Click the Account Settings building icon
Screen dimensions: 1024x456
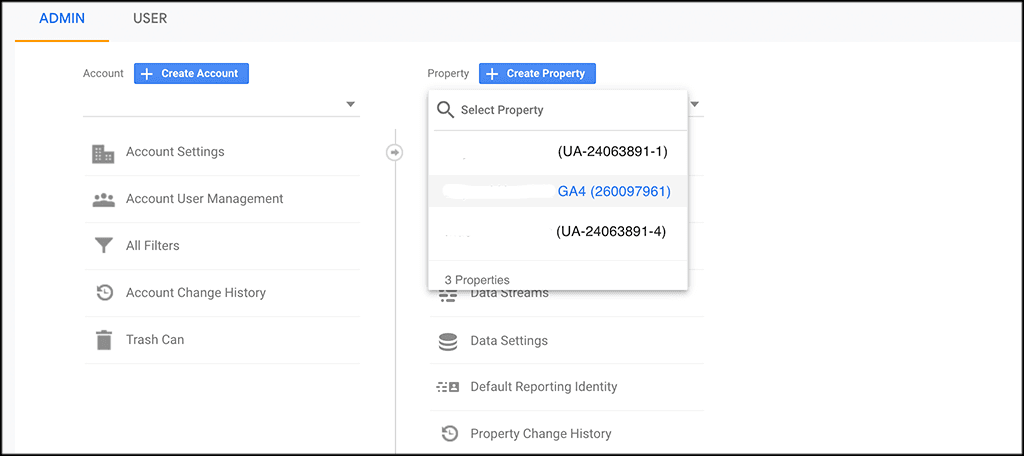[103, 153]
